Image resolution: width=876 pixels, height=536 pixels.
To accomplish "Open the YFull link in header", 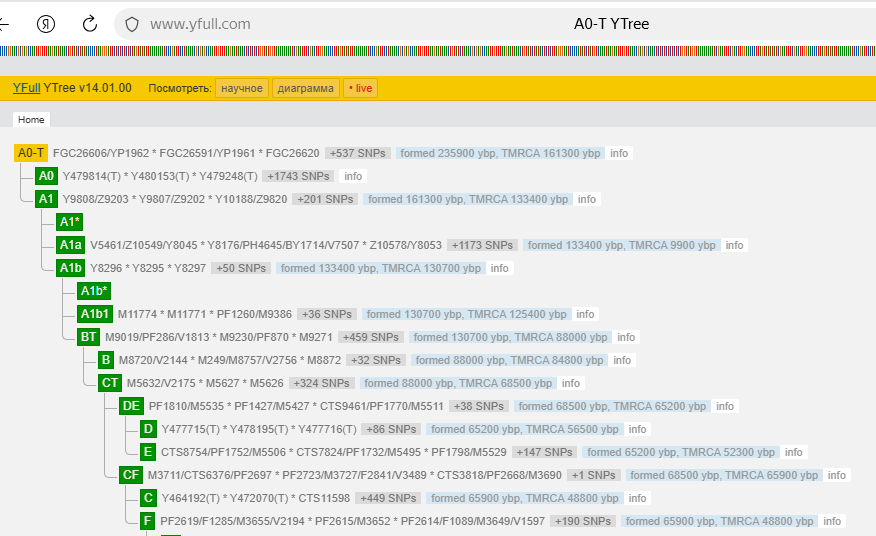I will click(x=26, y=88).
